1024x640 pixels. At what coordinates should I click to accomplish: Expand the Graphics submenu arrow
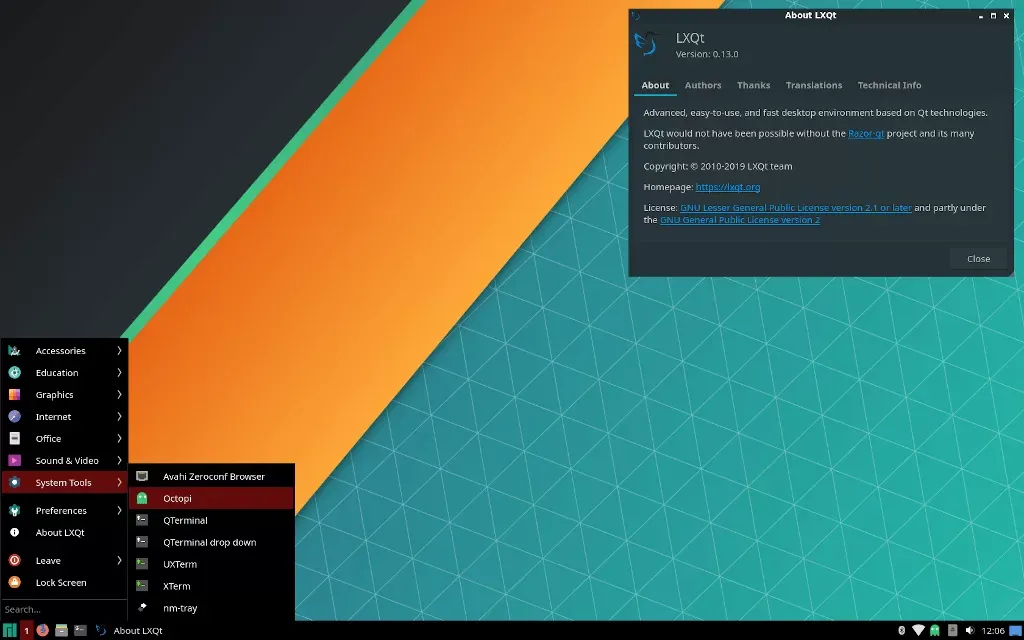point(120,394)
